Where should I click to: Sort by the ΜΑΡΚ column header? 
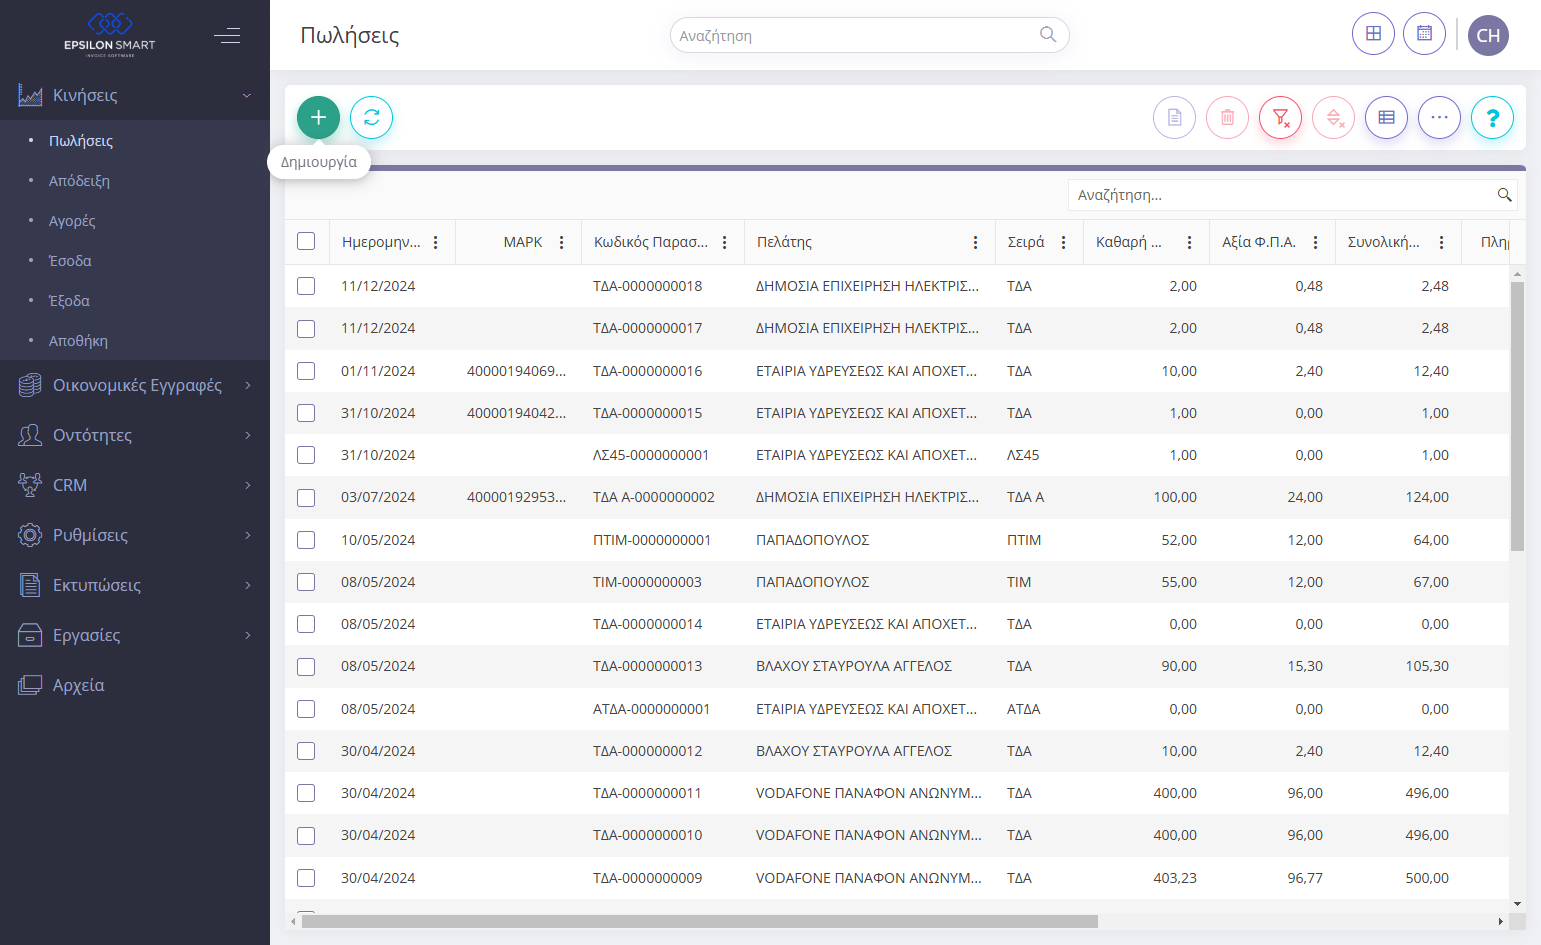pyautogui.click(x=523, y=242)
